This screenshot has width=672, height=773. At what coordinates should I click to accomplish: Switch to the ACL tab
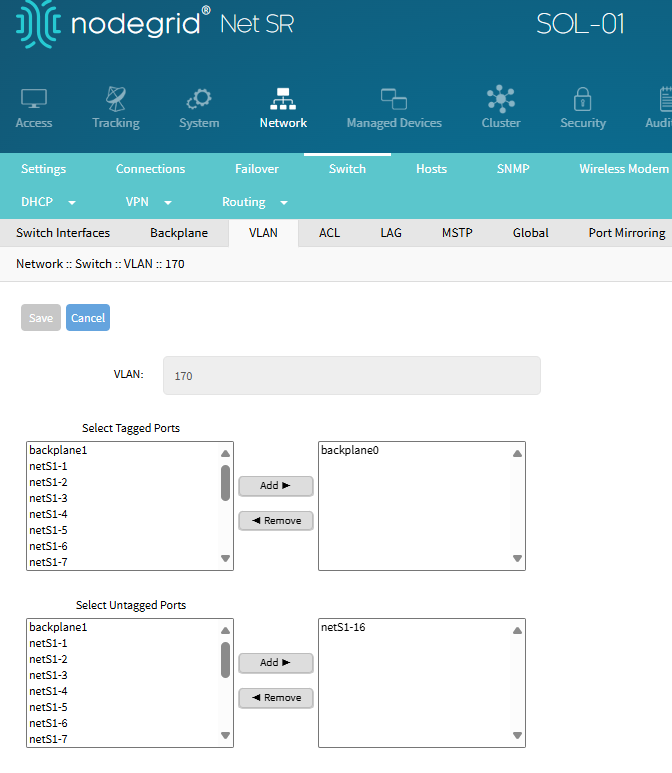tap(329, 233)
